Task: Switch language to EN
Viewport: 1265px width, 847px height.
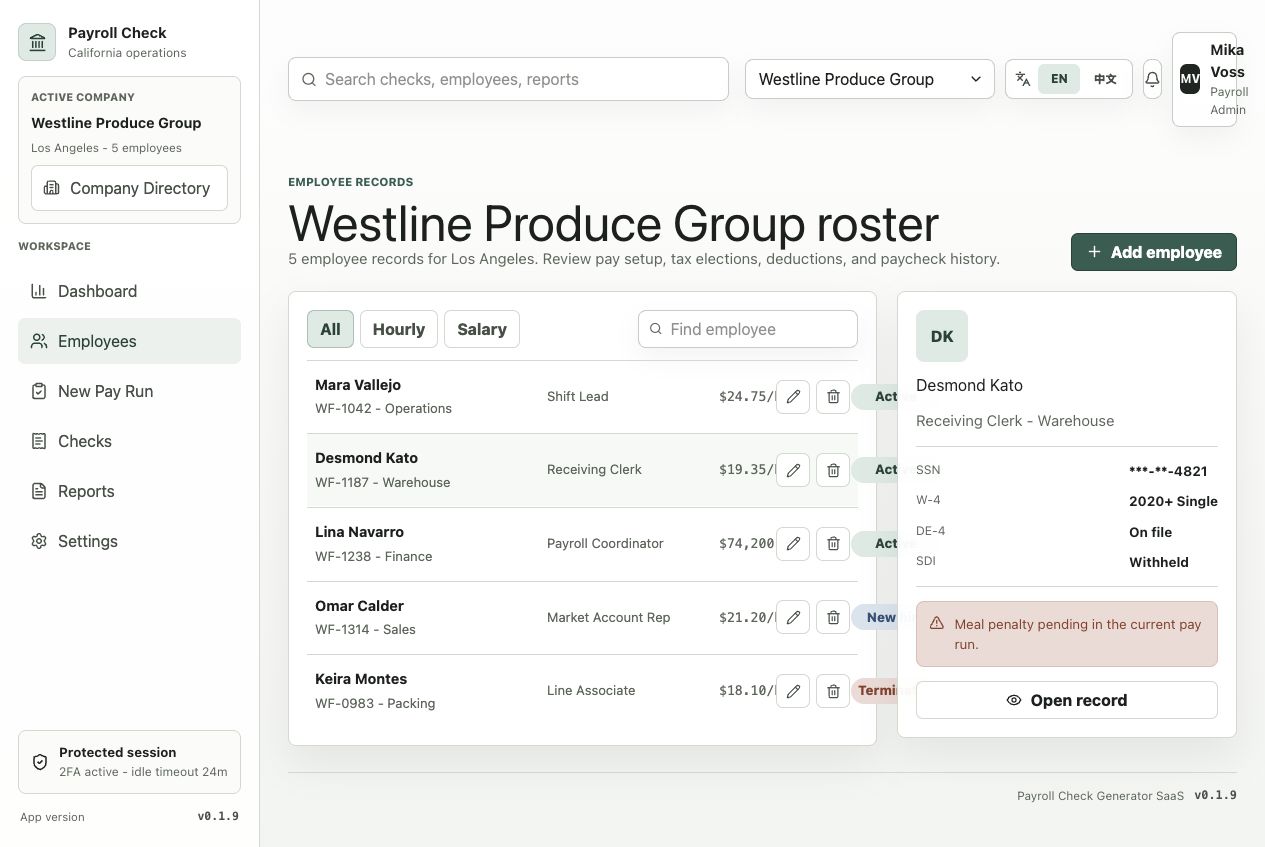Action: [x=1059, y=79]
